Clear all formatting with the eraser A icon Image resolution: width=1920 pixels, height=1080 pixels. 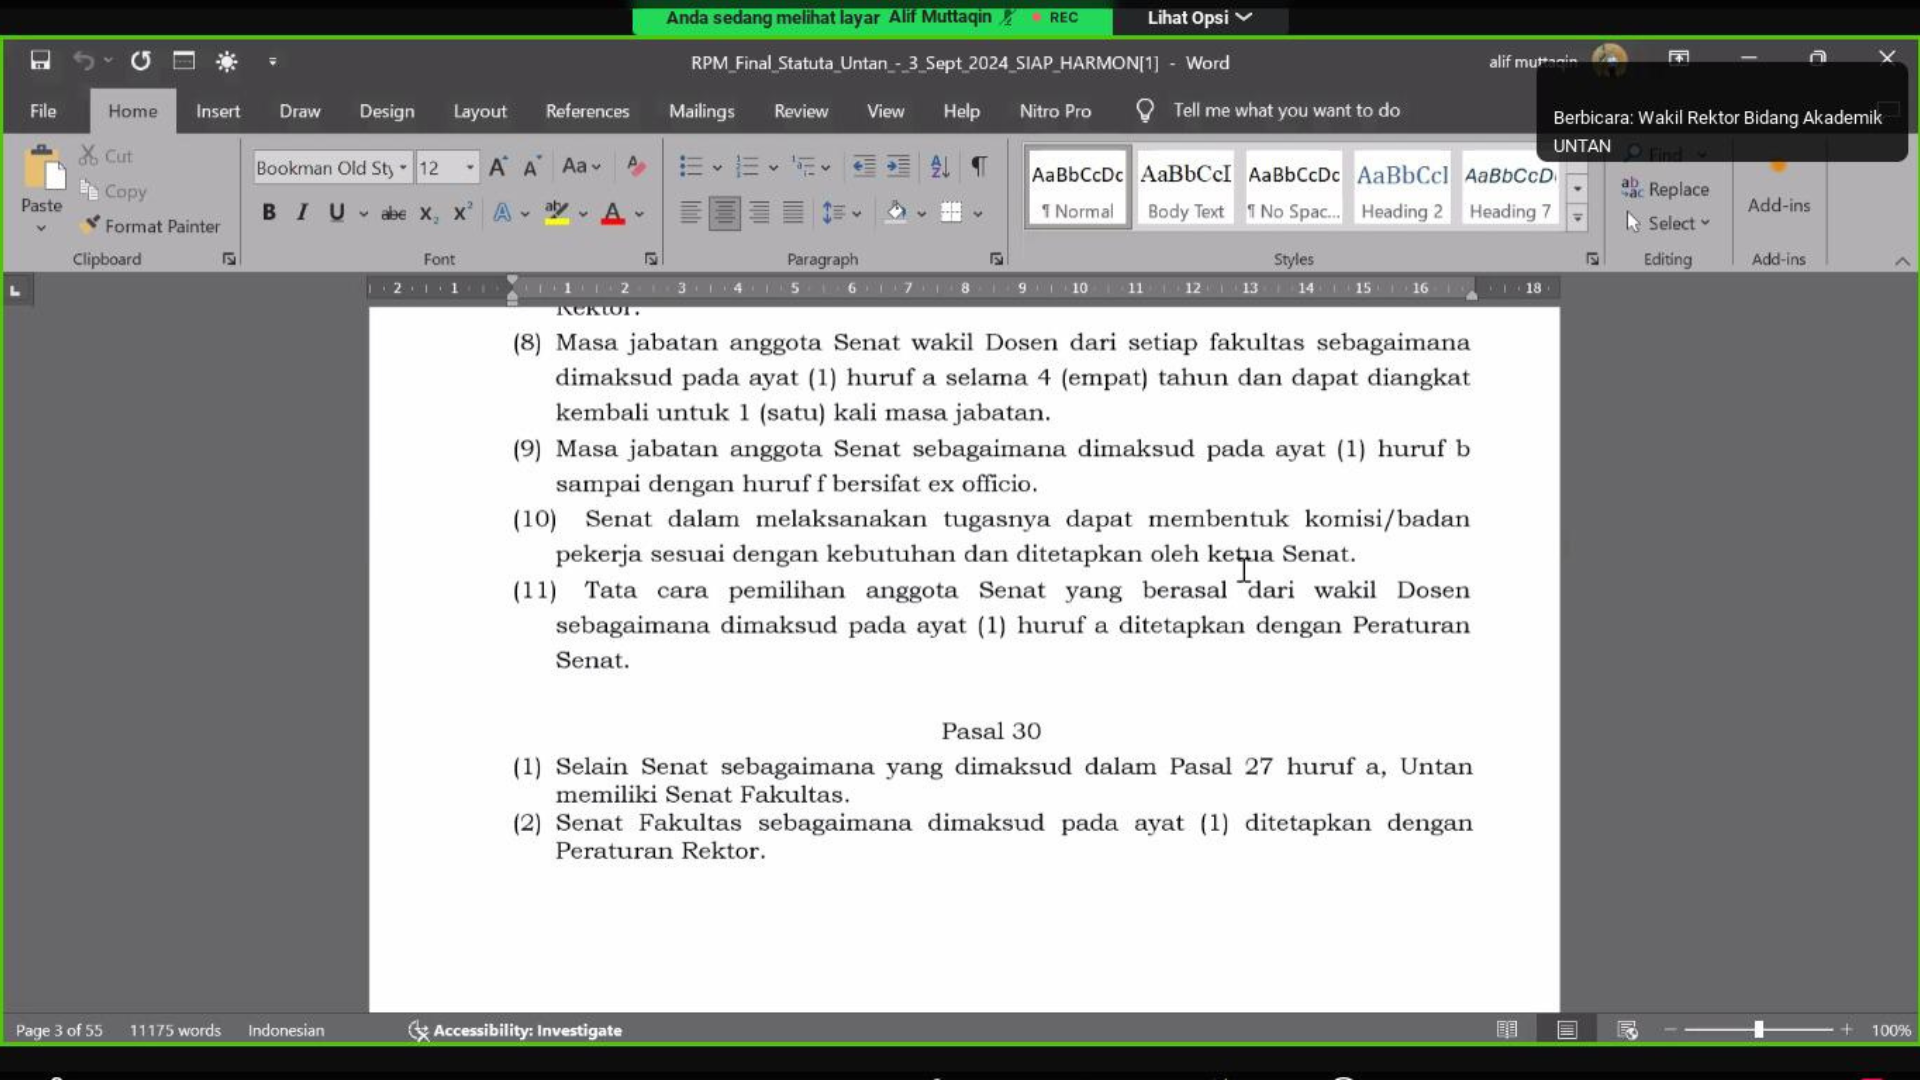point(635,167)
